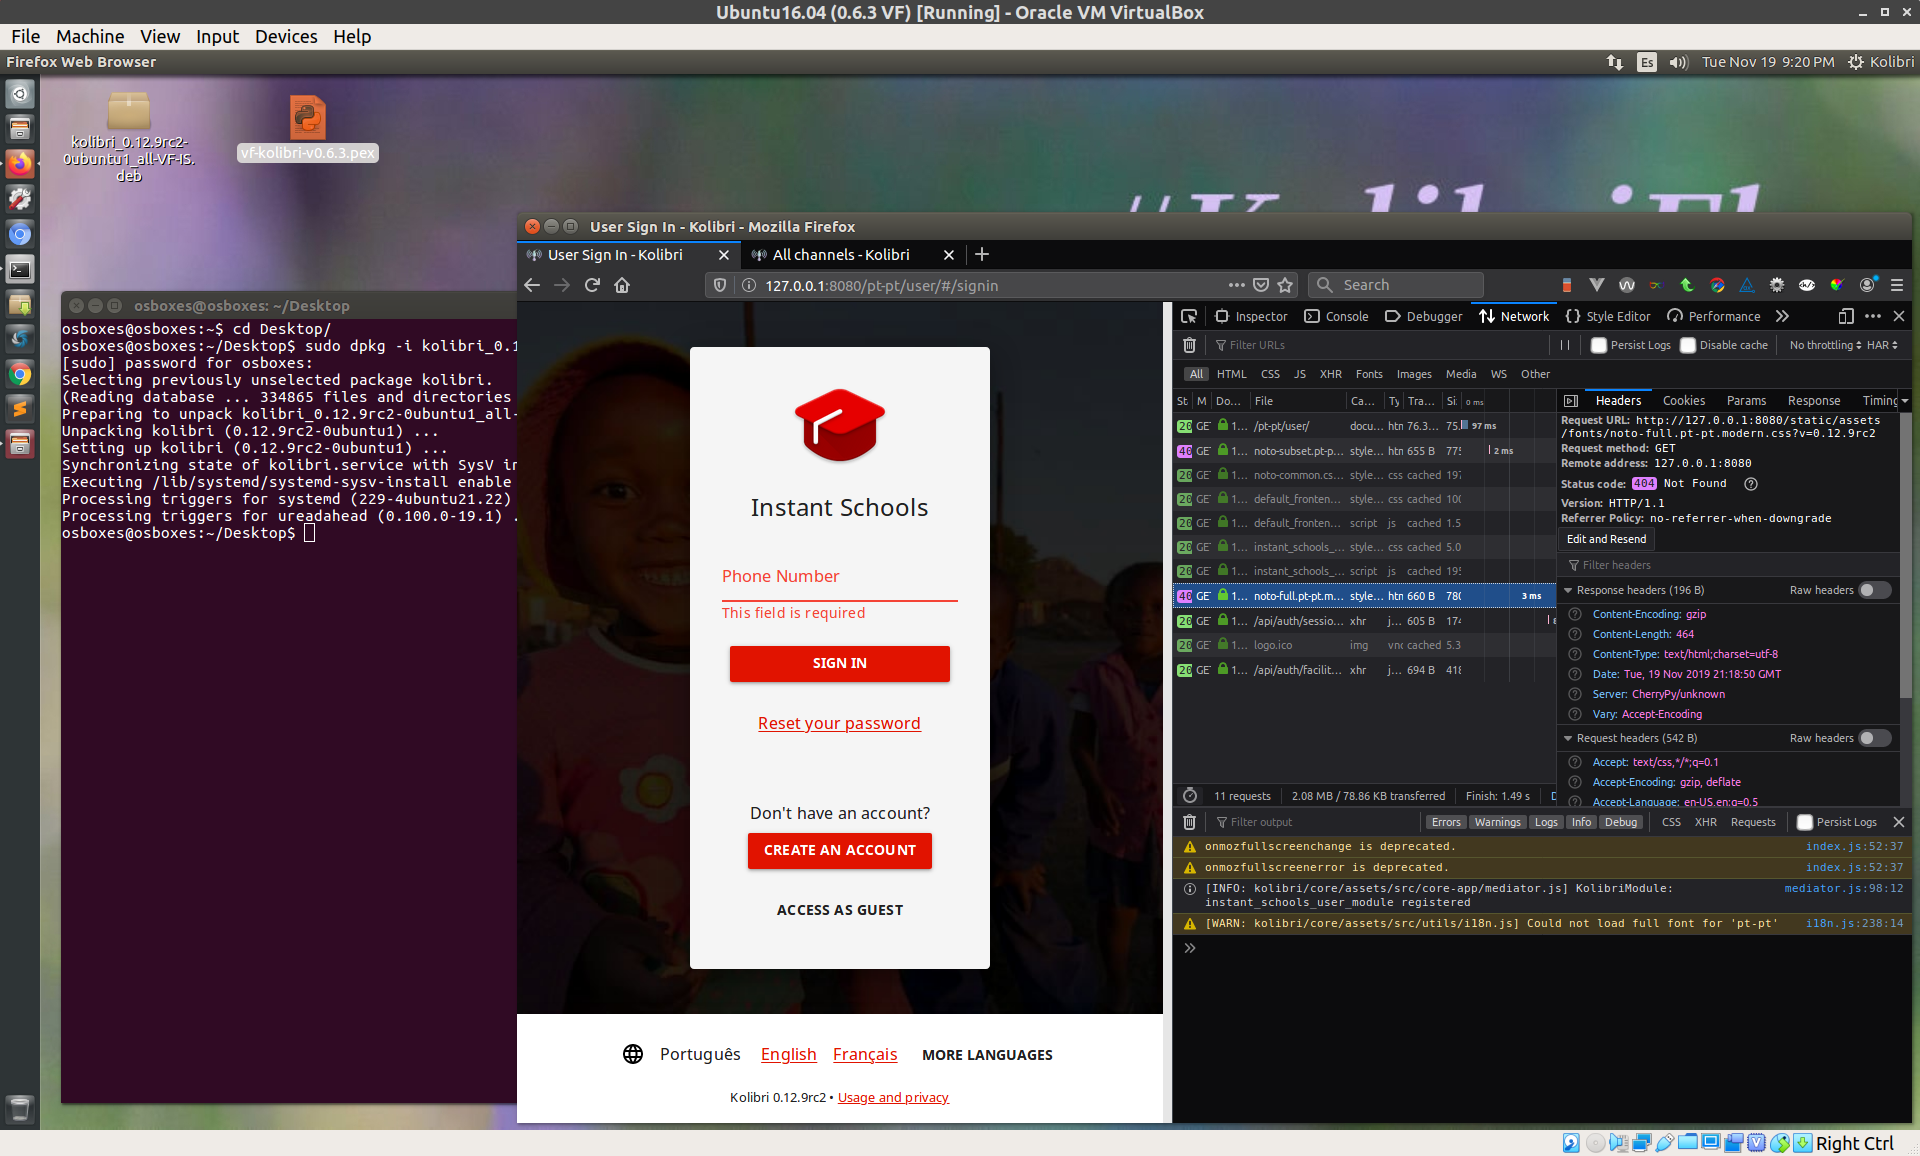Reload the current page
This screenshot has width=1920, height=1156.
pyautogui.click(x=592, y=285)
